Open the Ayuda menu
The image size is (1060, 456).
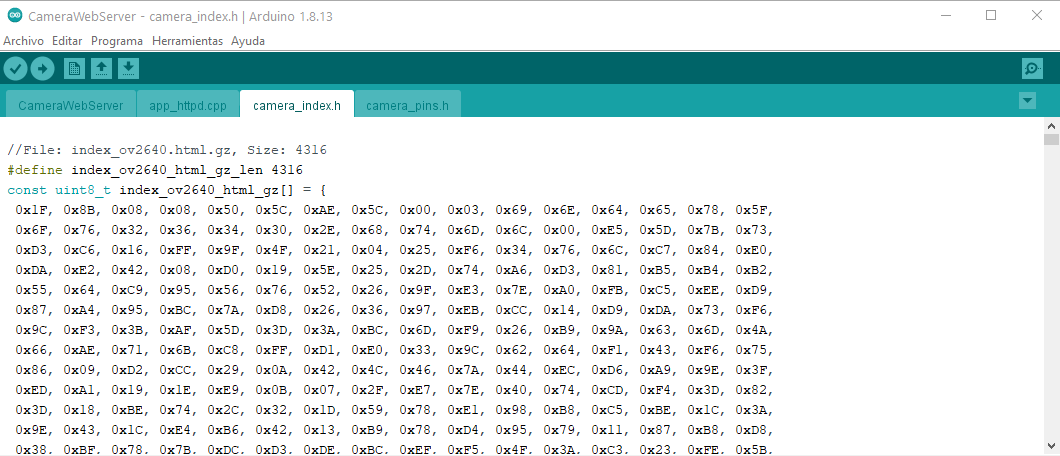tap(248, 41)
